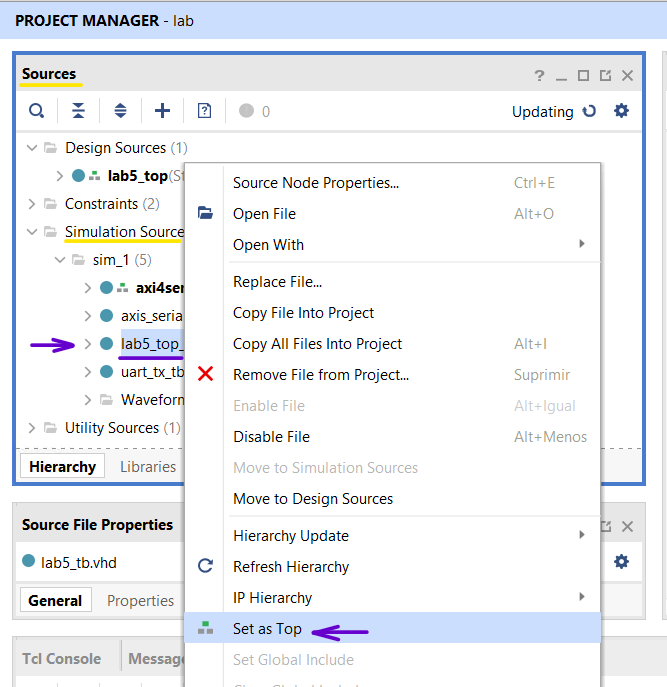Viewport: 667px width, 687px height.
Task: Select uart_tx_tb in simulation sources tree
Action: click(x=152, y=372)
